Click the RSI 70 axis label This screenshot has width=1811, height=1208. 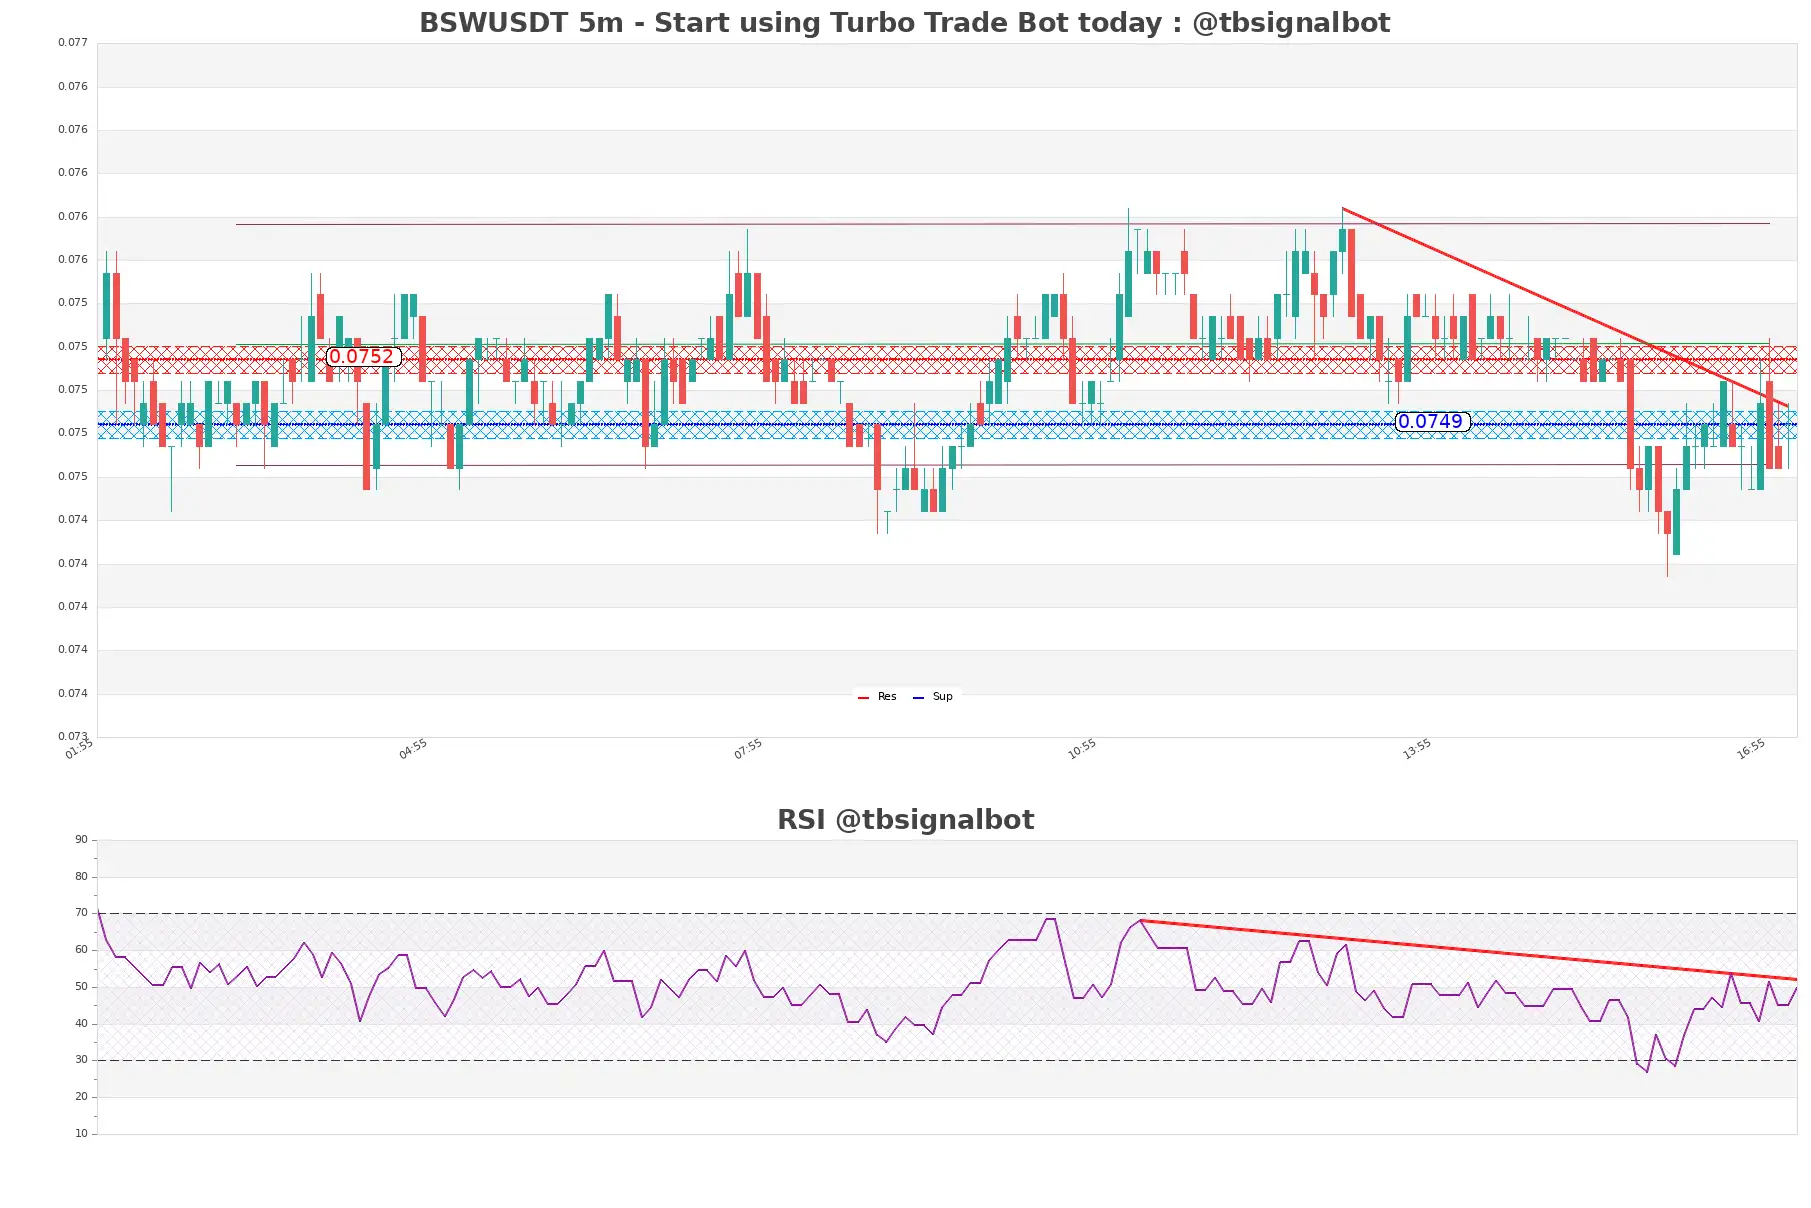[x=82, y=913]
